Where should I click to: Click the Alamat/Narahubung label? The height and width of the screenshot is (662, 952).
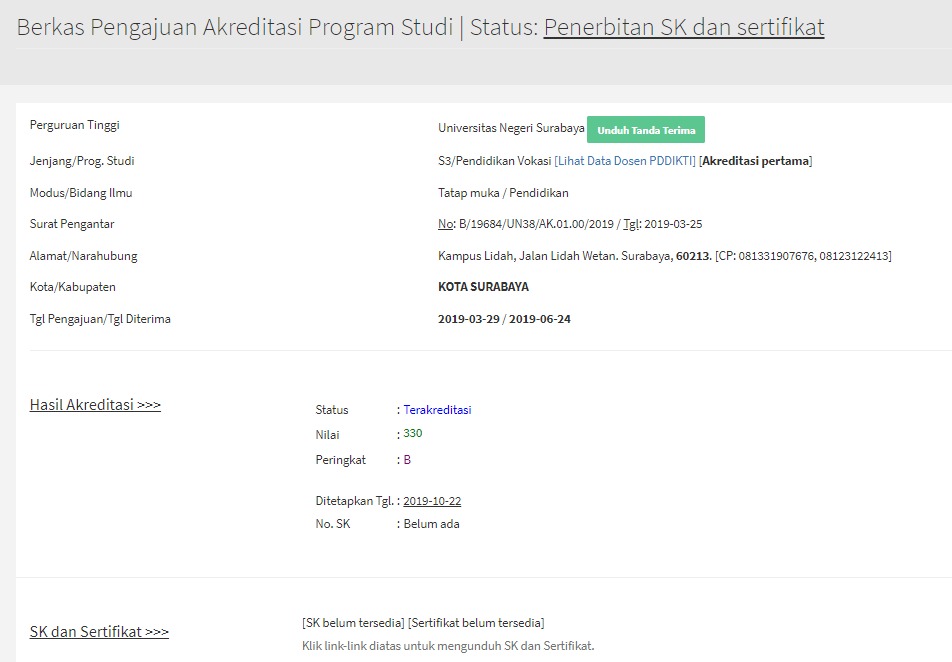click(83, 256)
